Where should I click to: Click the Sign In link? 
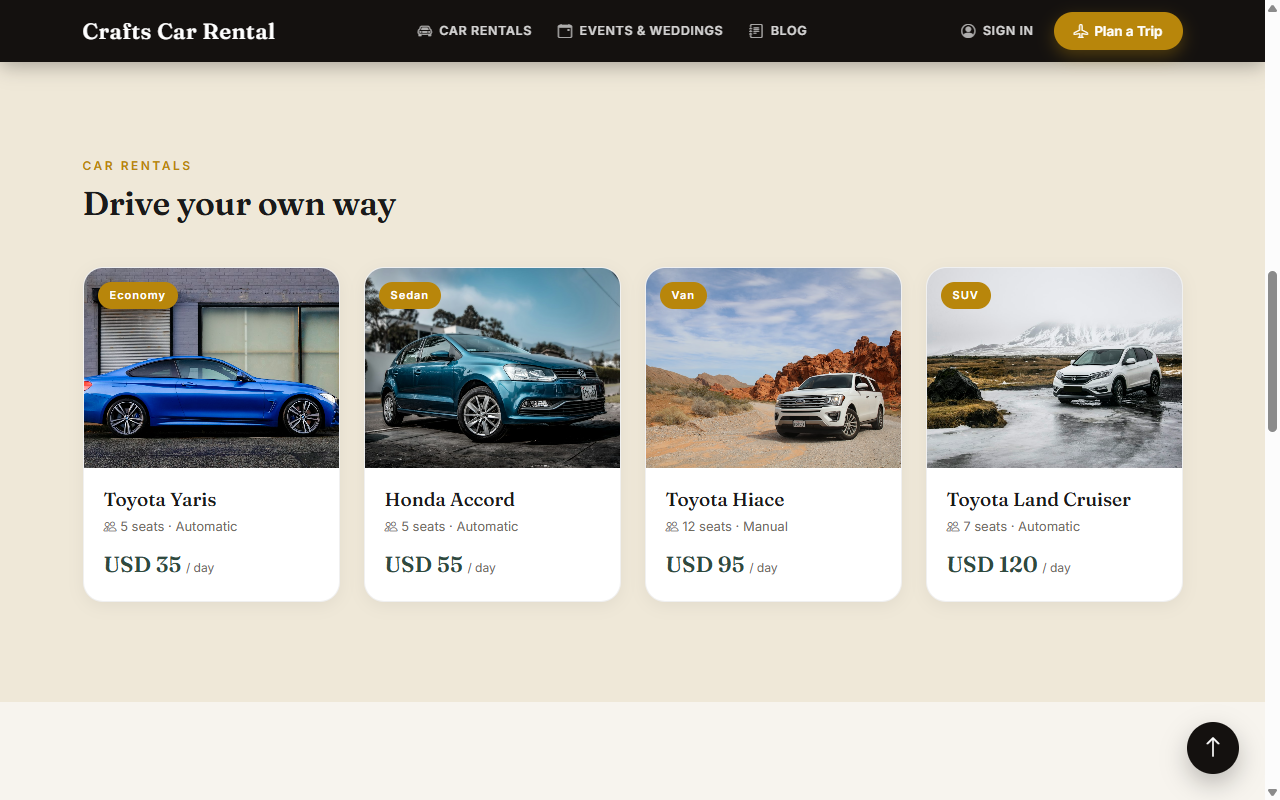[997, 31]
